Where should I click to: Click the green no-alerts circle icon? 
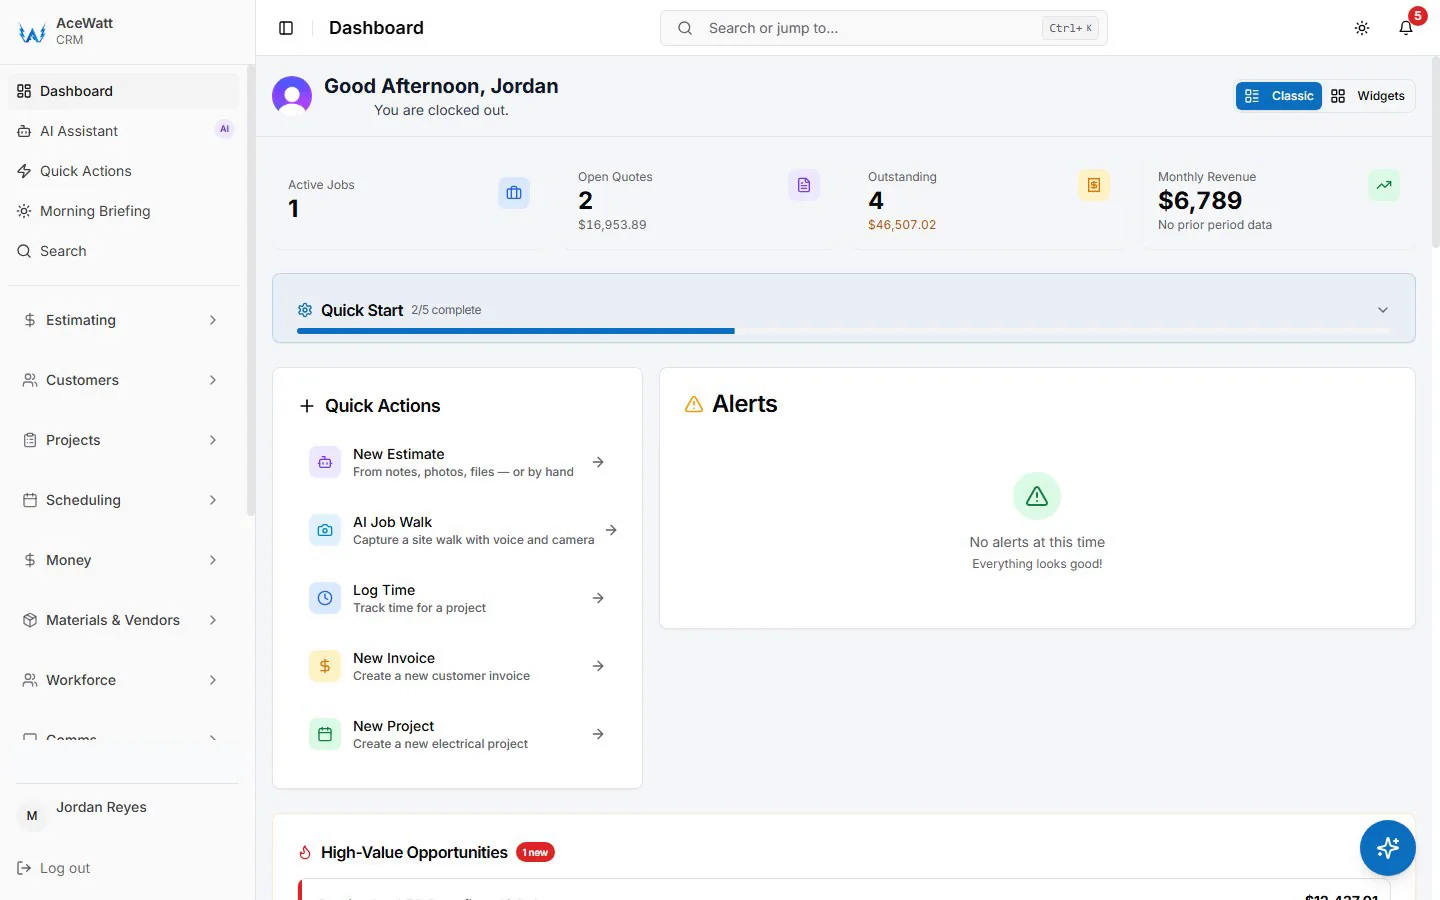point(1037,496)
